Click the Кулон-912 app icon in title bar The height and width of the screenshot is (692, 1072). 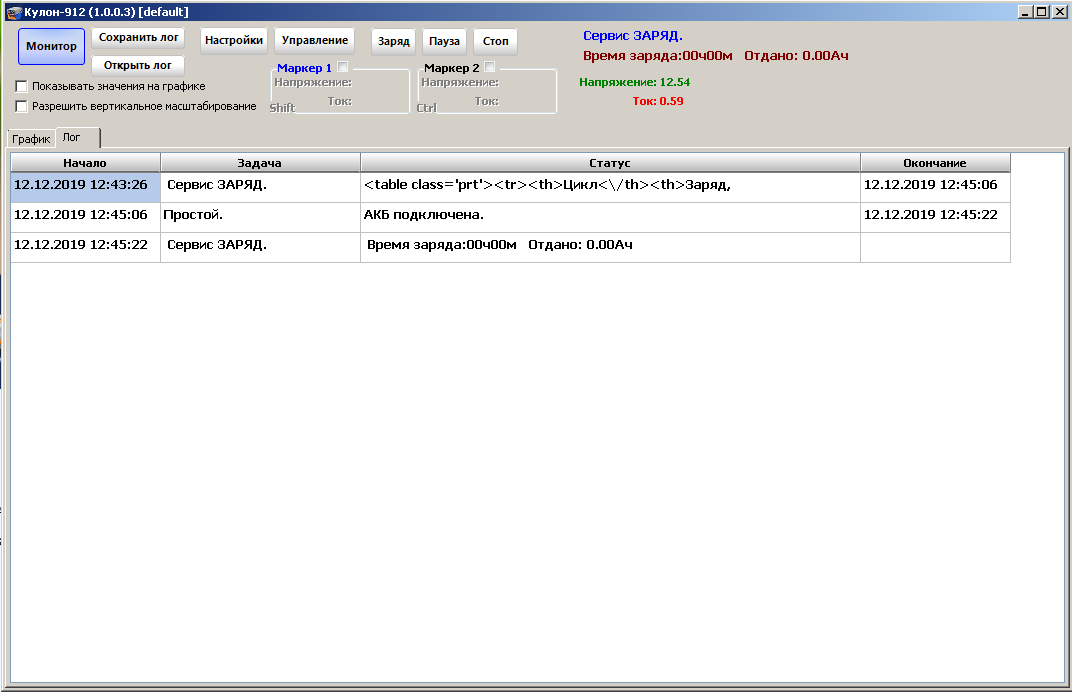coord(14,11)
